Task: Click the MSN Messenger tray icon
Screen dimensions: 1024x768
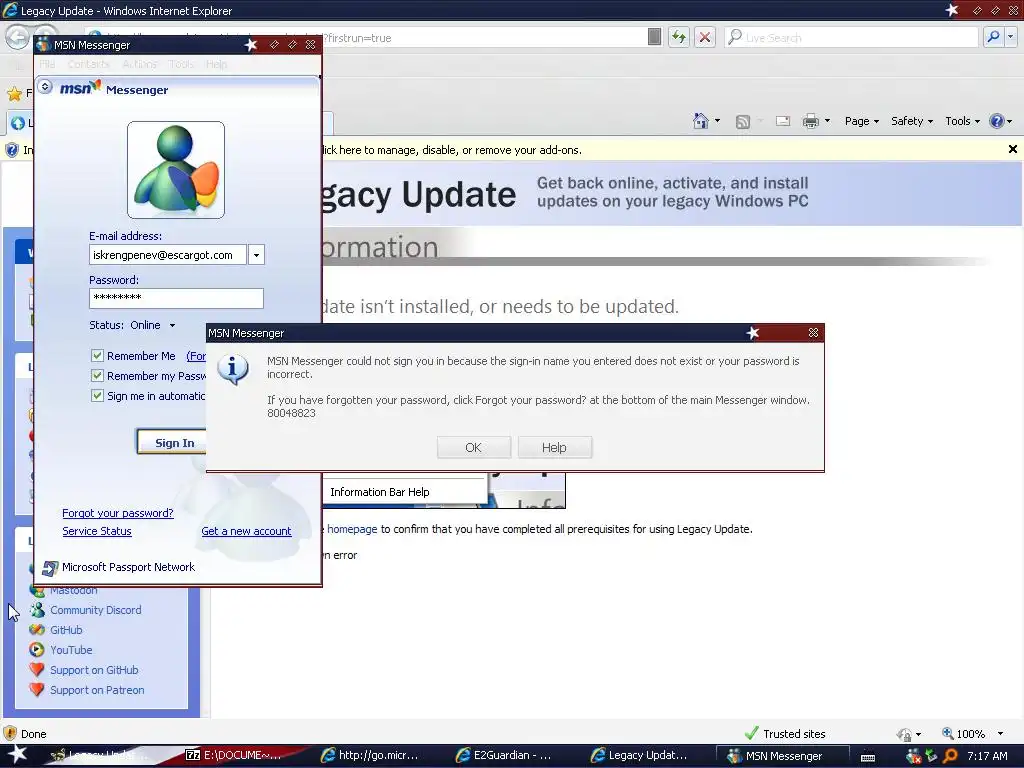Action: (914, 756)
